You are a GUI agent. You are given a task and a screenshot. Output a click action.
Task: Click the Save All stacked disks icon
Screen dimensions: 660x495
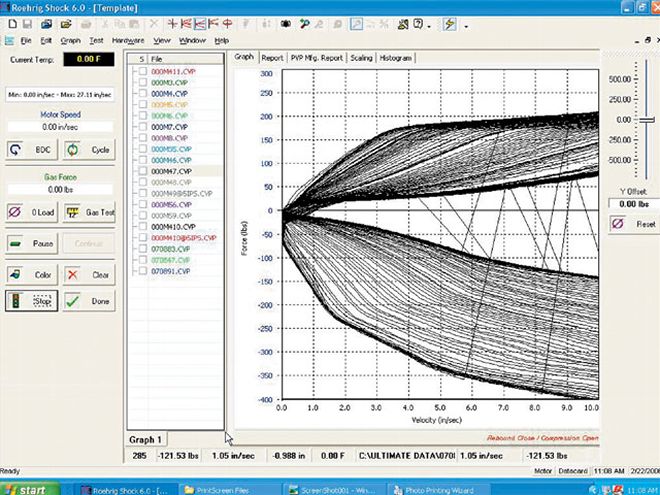pos(46,24)
